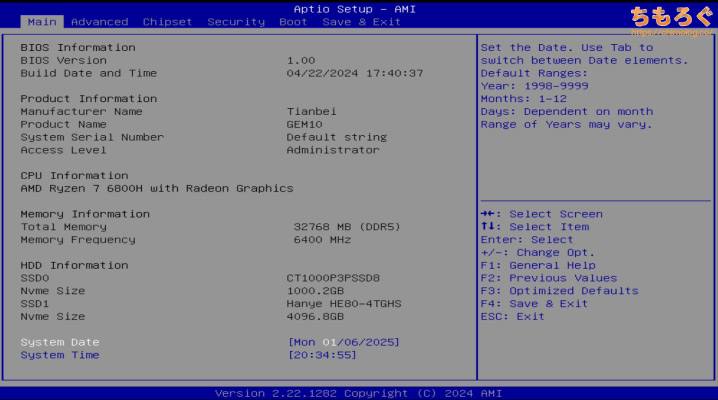This screenshot has height=400, width=718.
Task: Click the 'Enter: Select' hint
Action: (527, 239)
